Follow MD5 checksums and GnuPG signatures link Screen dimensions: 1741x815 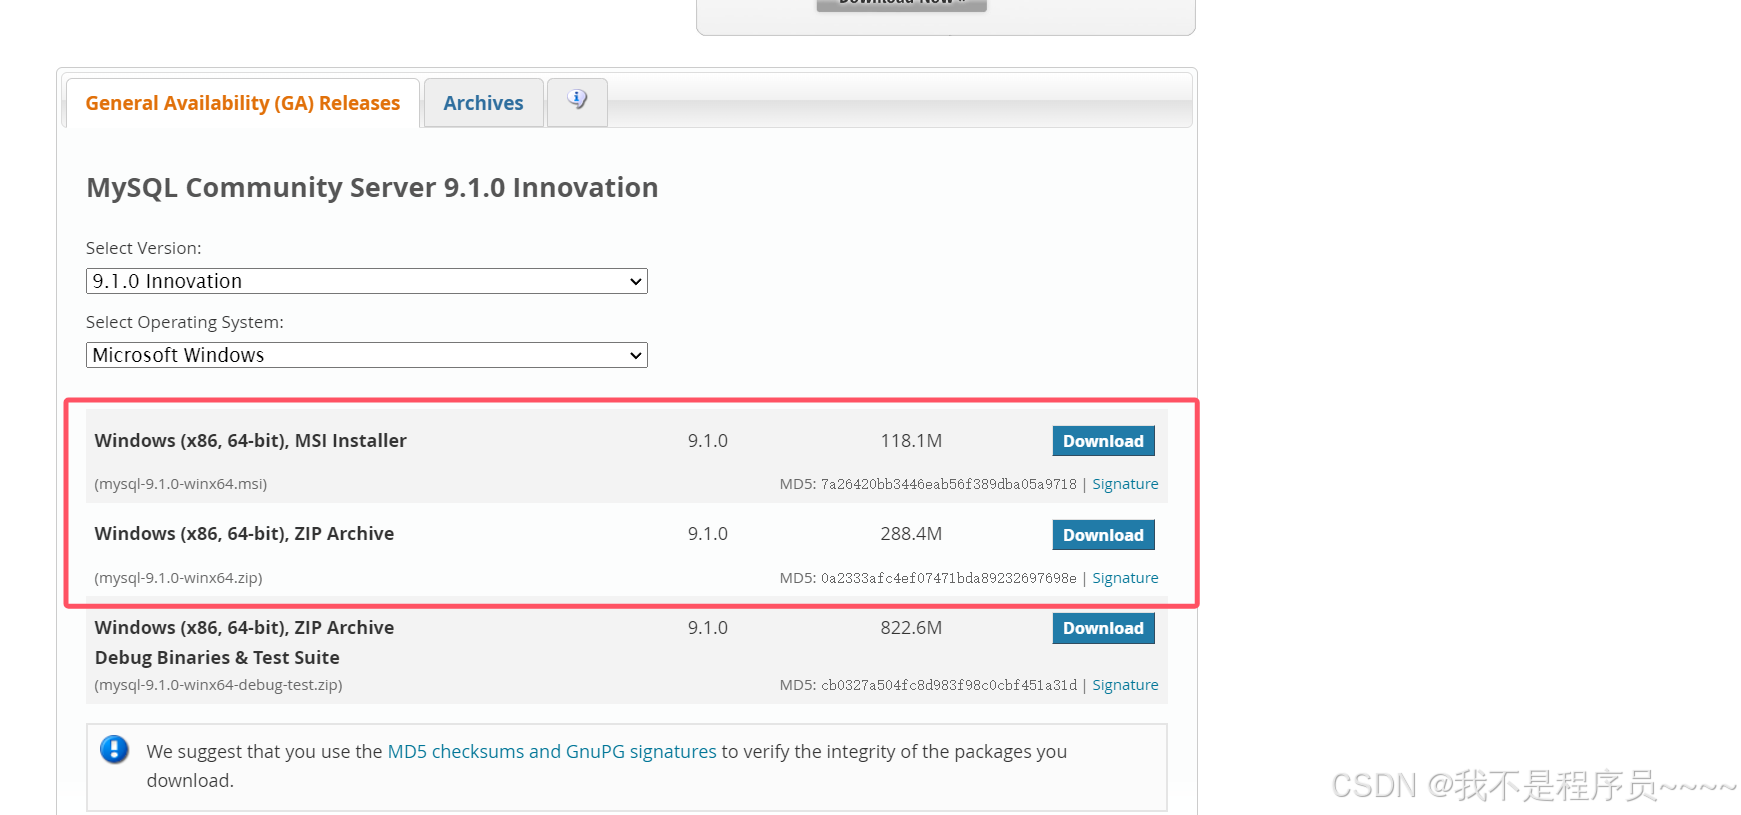coord(552,751)
